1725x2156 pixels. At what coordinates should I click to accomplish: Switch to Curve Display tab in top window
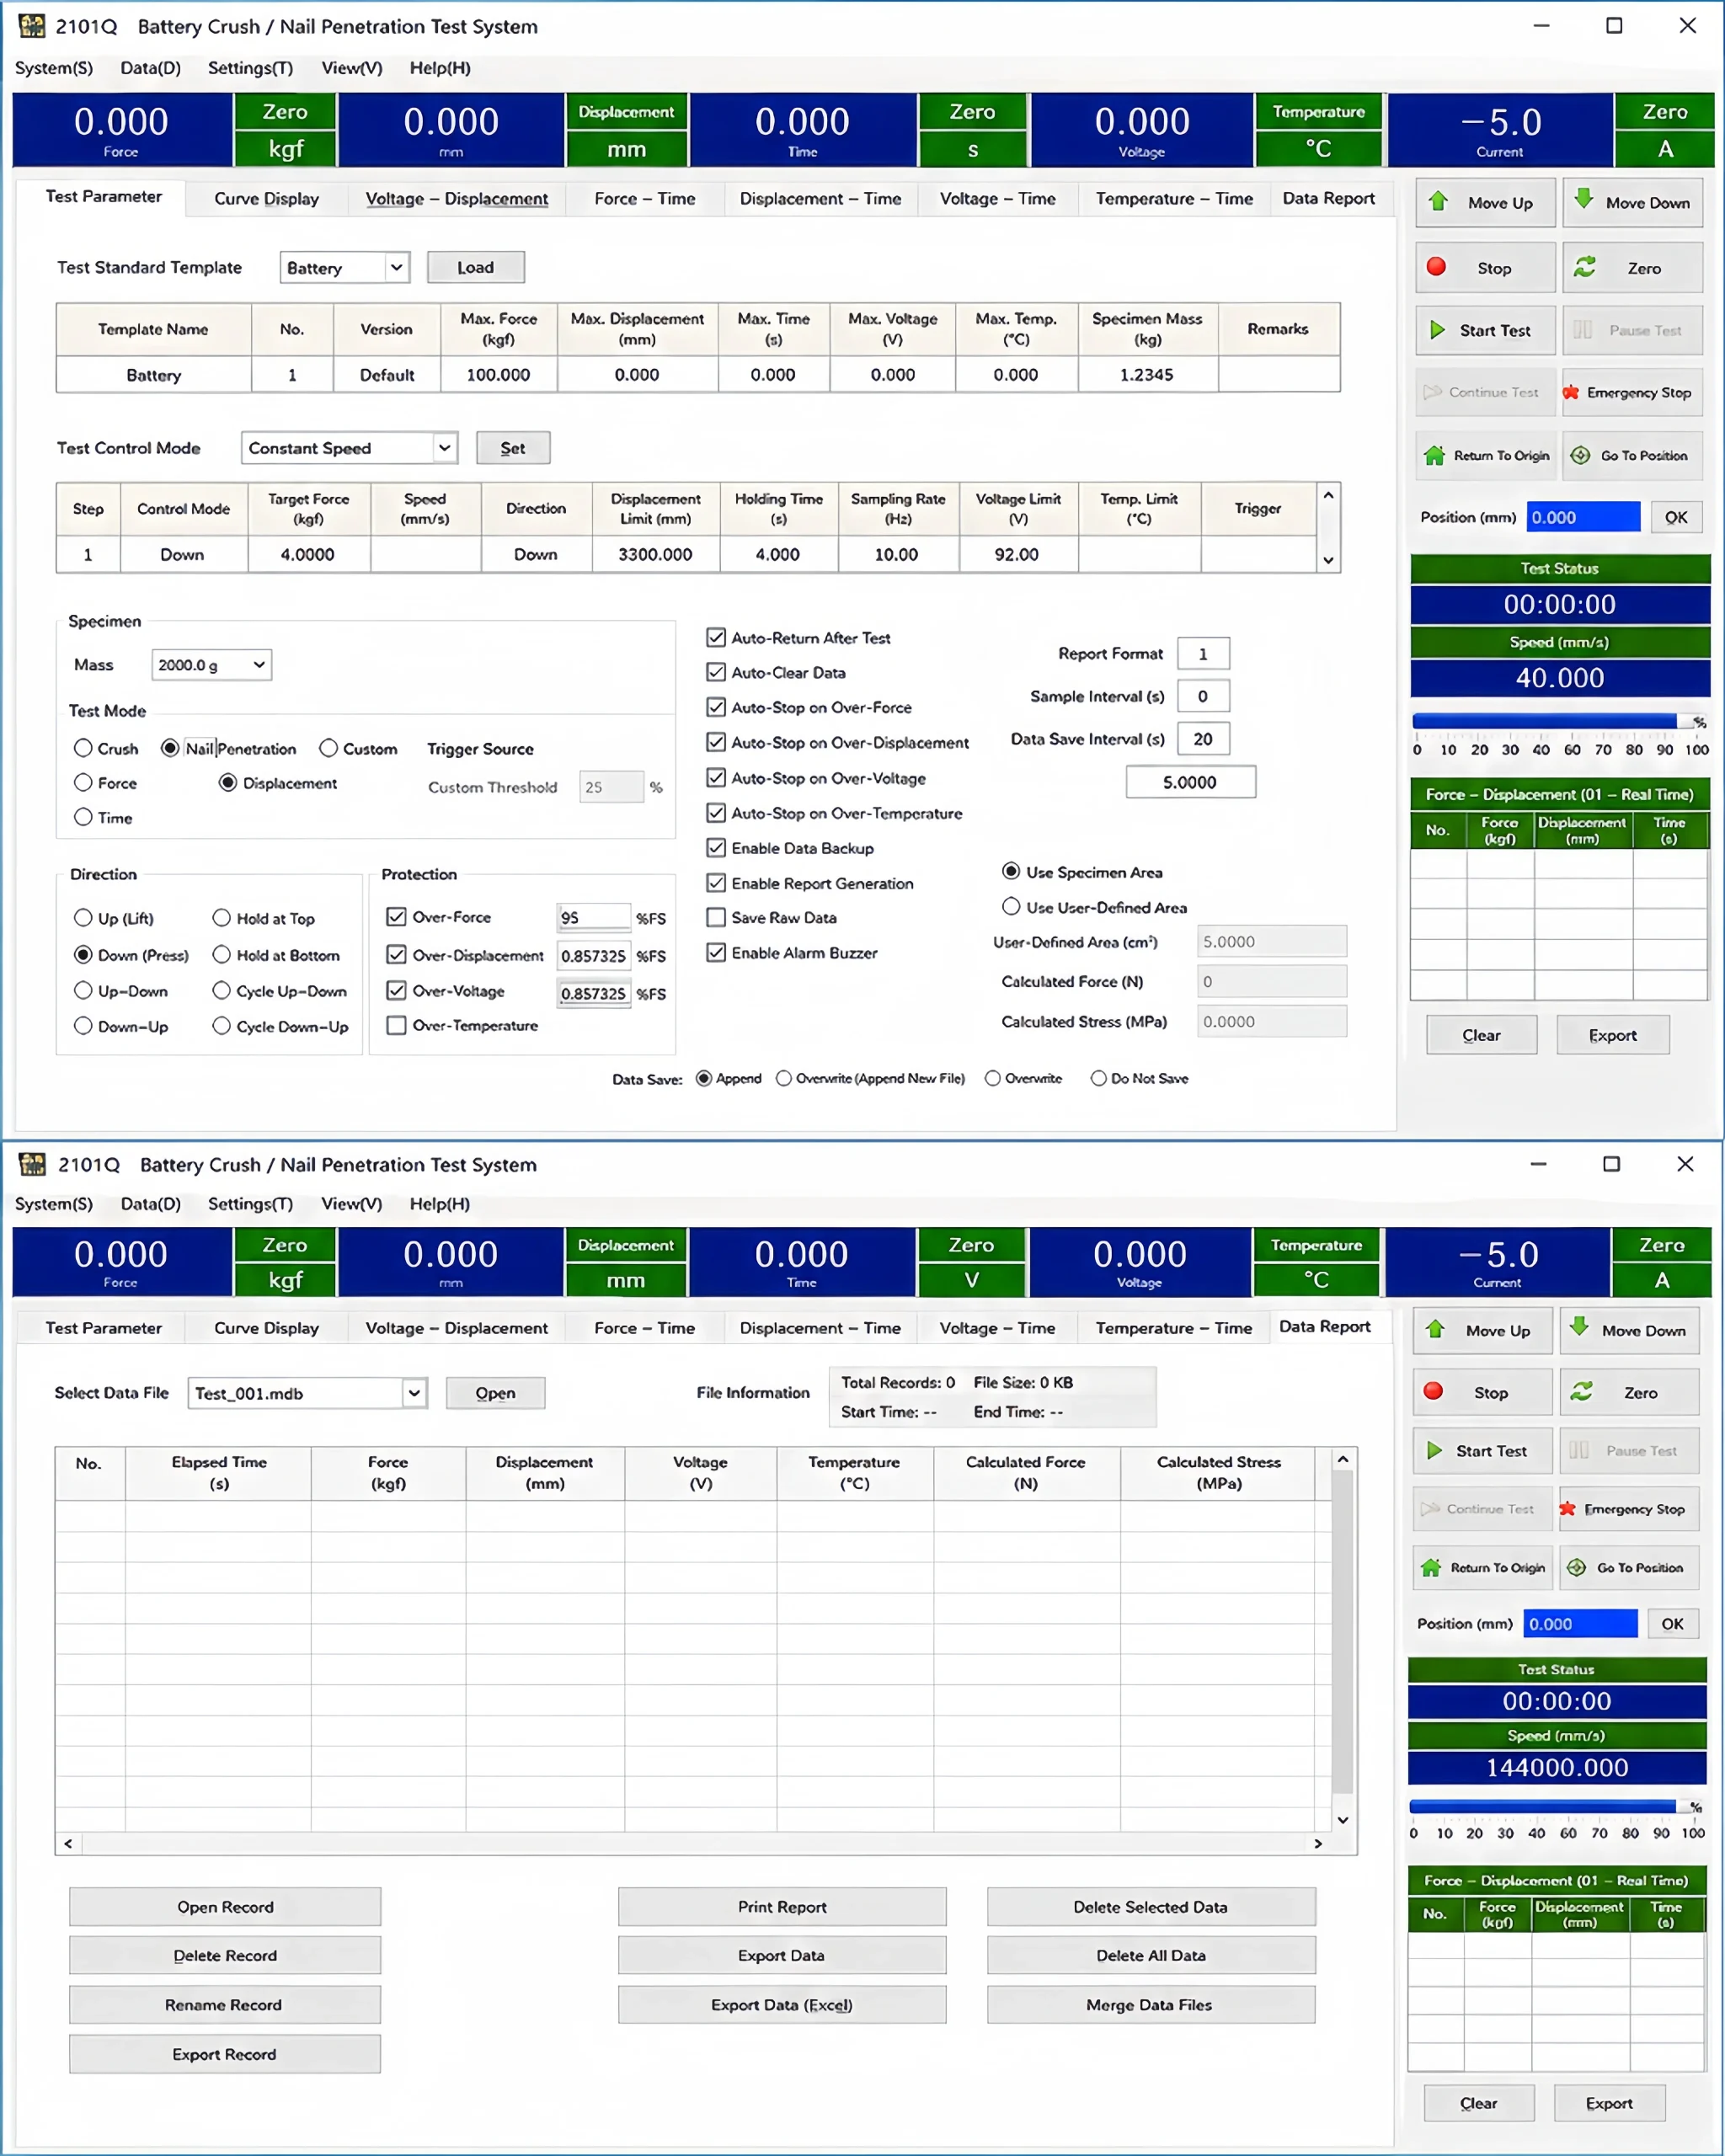click(266, 199)
